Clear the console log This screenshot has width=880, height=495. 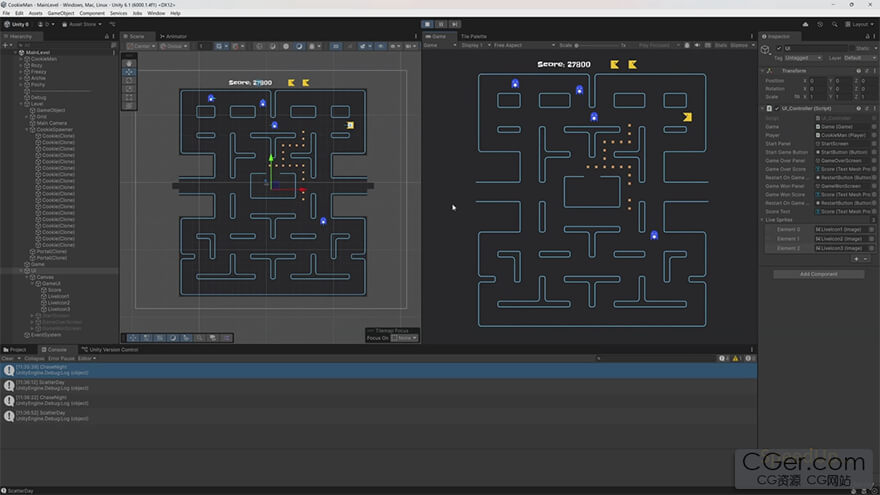pos(8,358)
